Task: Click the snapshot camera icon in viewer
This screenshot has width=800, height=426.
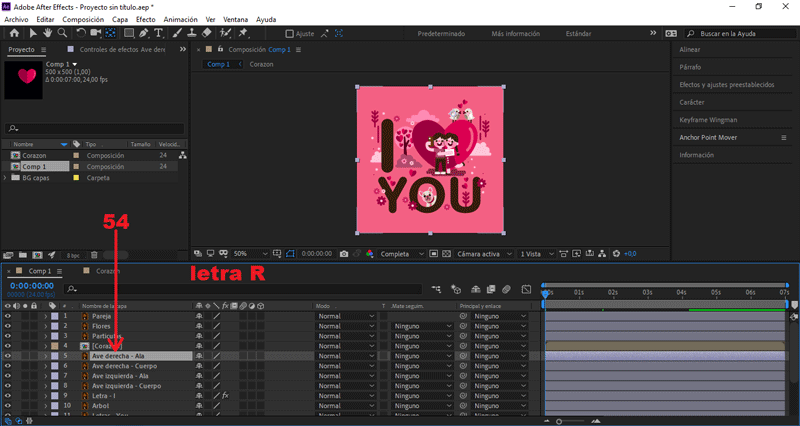Action: 344,254
